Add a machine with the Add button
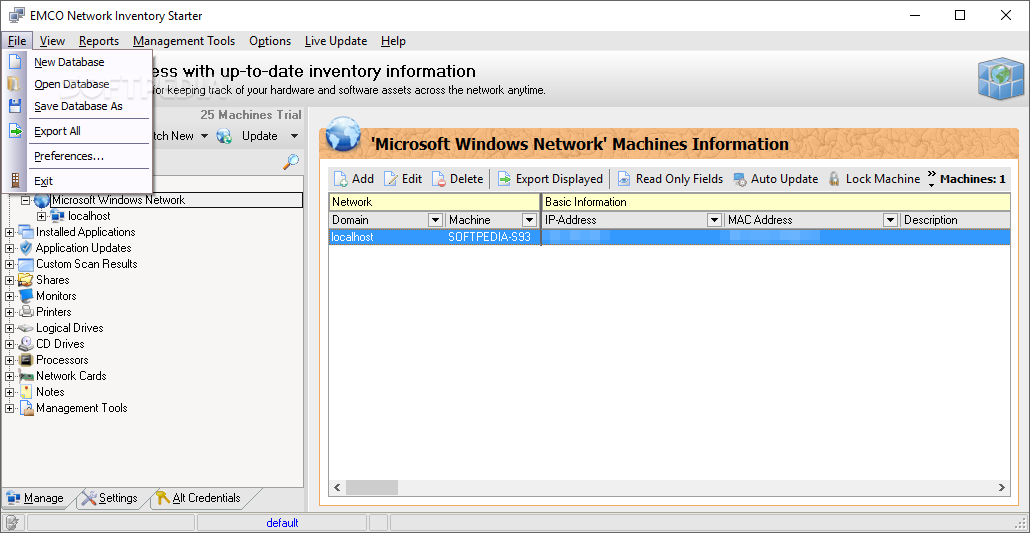Image resolution: width=1030 pixels, height=533 pixels. (353, 179)
